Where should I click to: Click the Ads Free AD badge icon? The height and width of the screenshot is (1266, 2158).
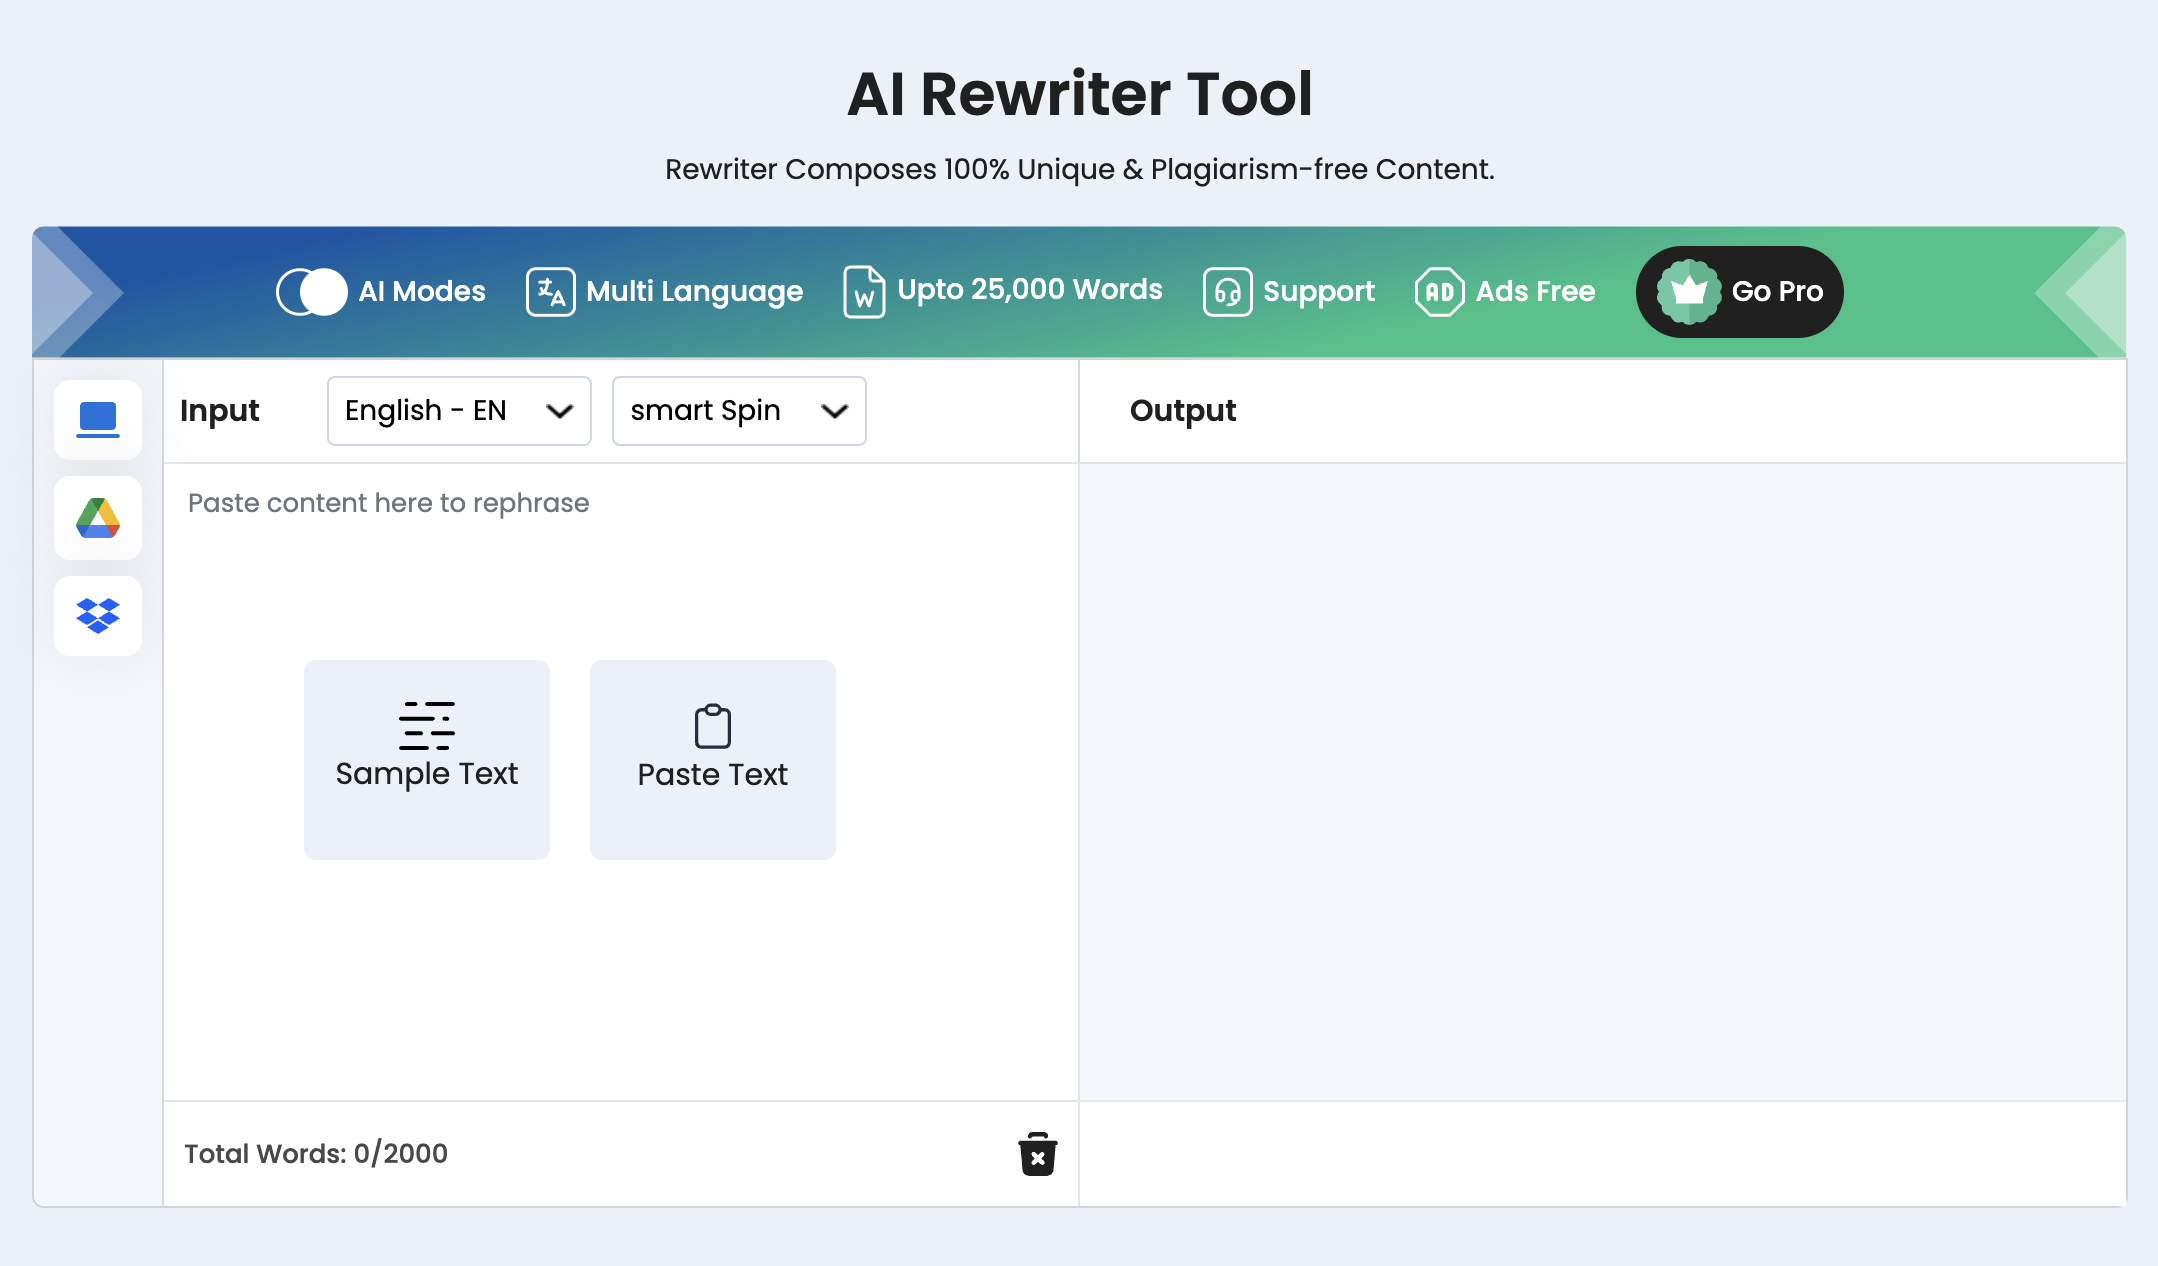click(1439, 292)
